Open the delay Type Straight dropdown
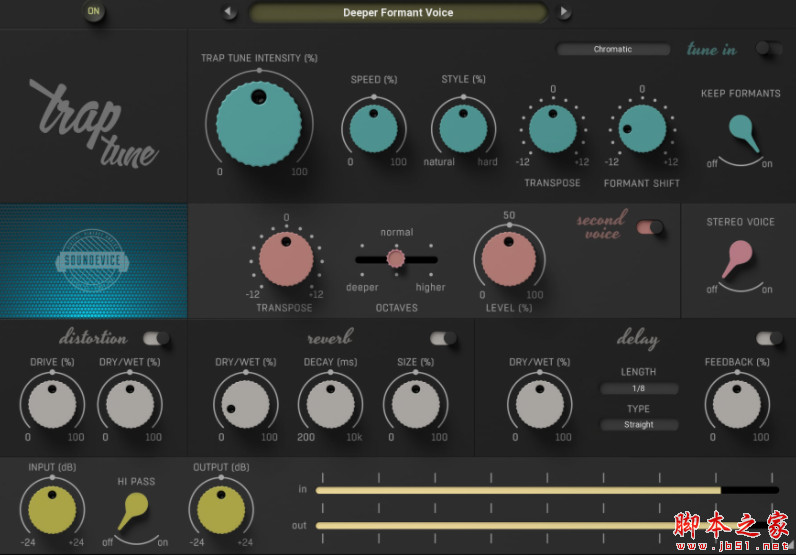The image size is (800, 557). pyautogui.click(x=639, y=425)
